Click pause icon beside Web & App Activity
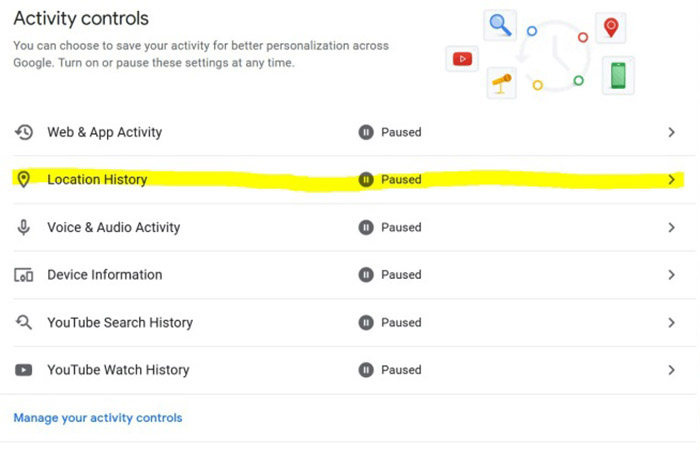 coord(366,132)
